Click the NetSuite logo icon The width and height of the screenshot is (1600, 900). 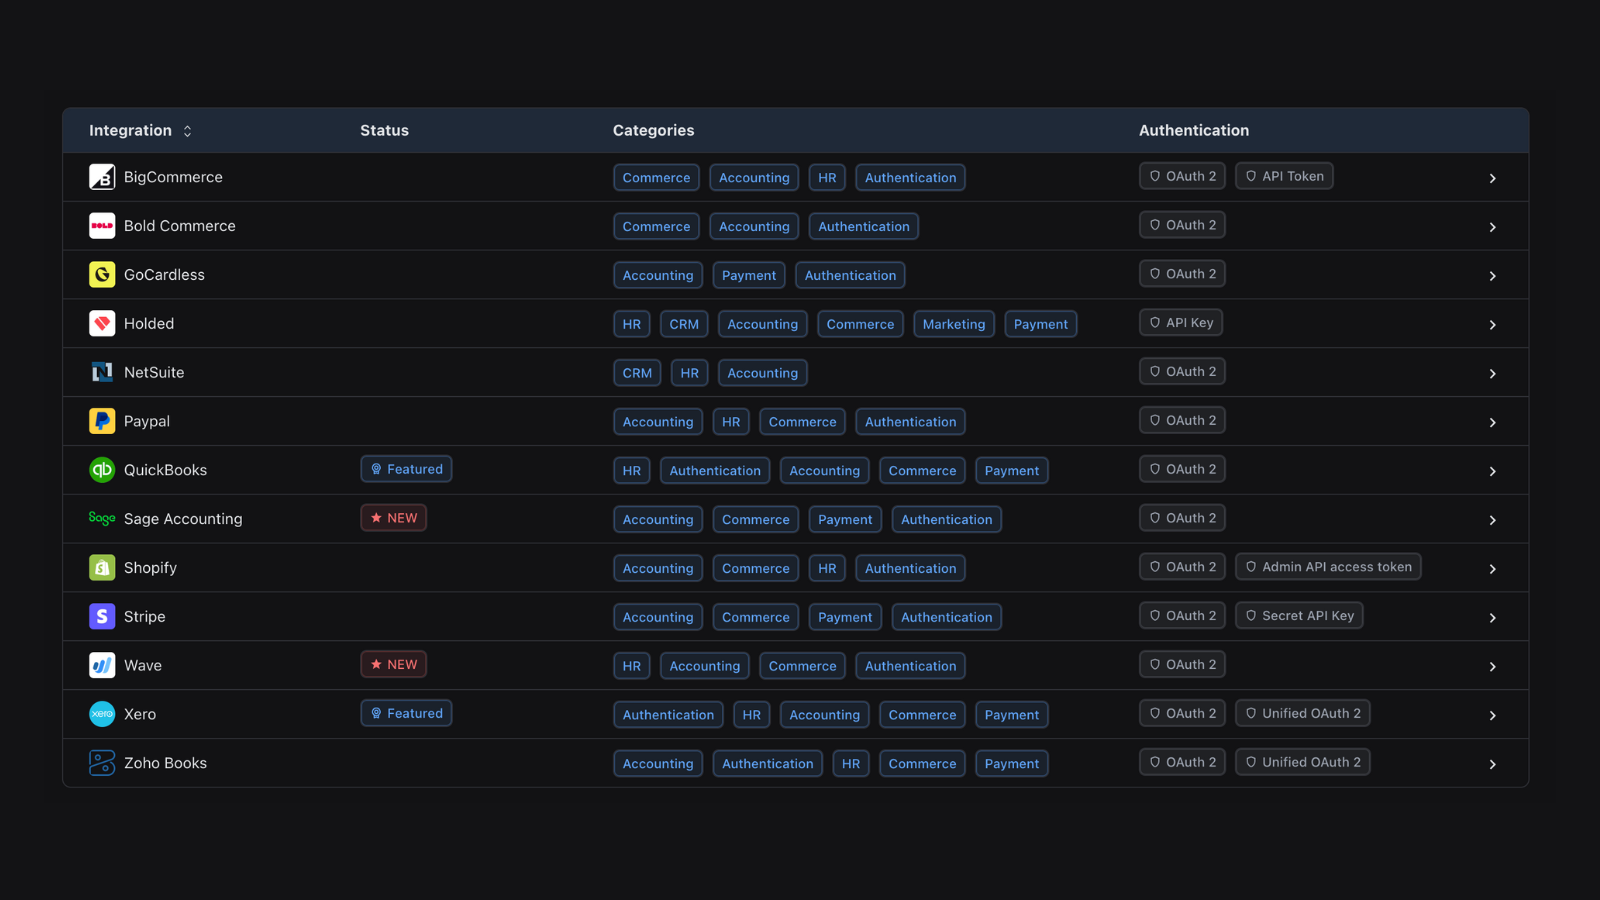coord(102,371)
